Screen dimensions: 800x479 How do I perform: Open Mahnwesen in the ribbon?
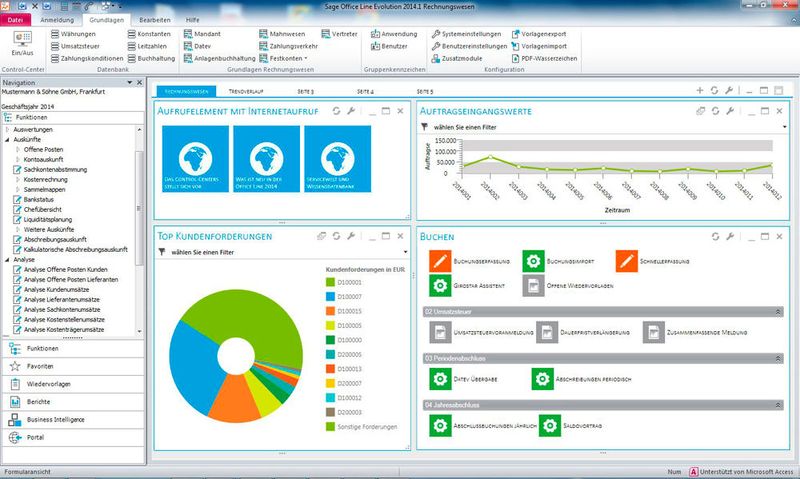pyautogui.click(x=282, y=34)
